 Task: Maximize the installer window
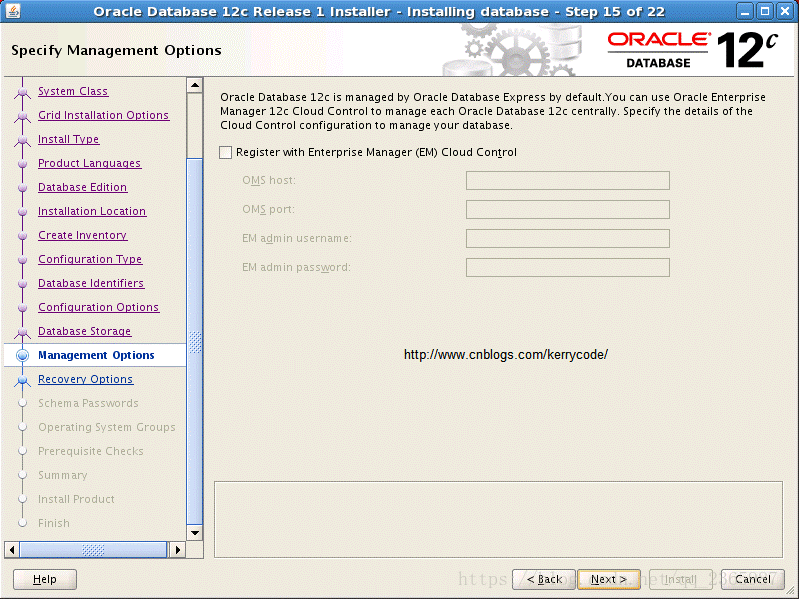coord(765,11)
